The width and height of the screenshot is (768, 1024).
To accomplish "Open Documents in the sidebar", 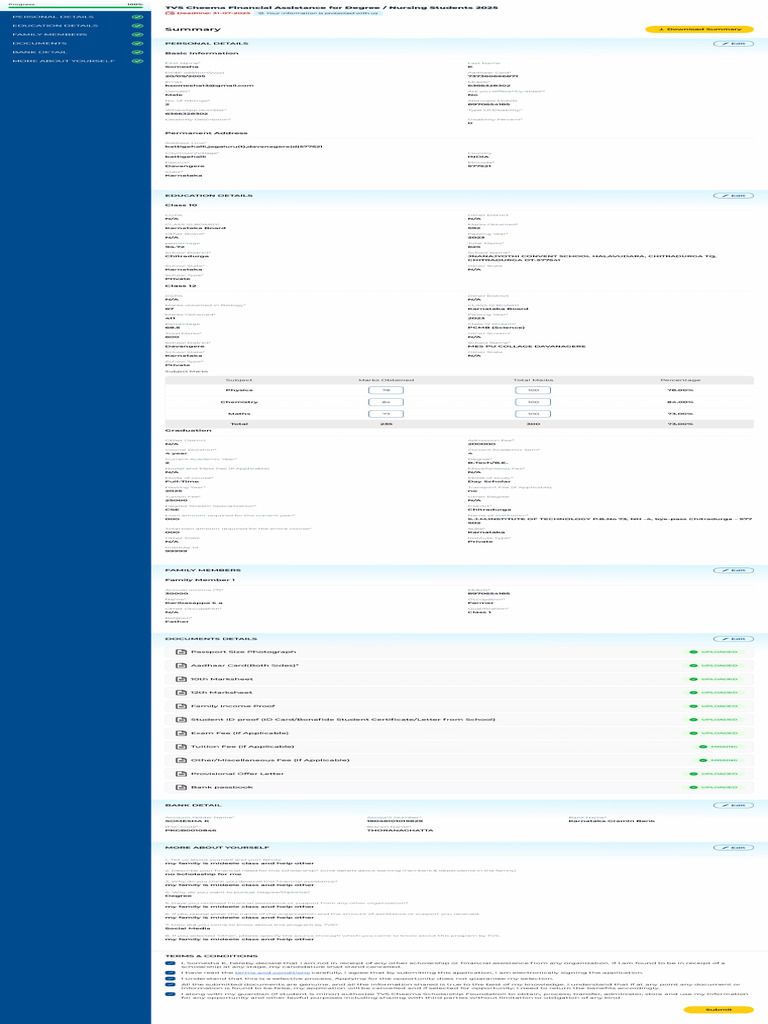I will pyautogui.click(x=39, y=43).
